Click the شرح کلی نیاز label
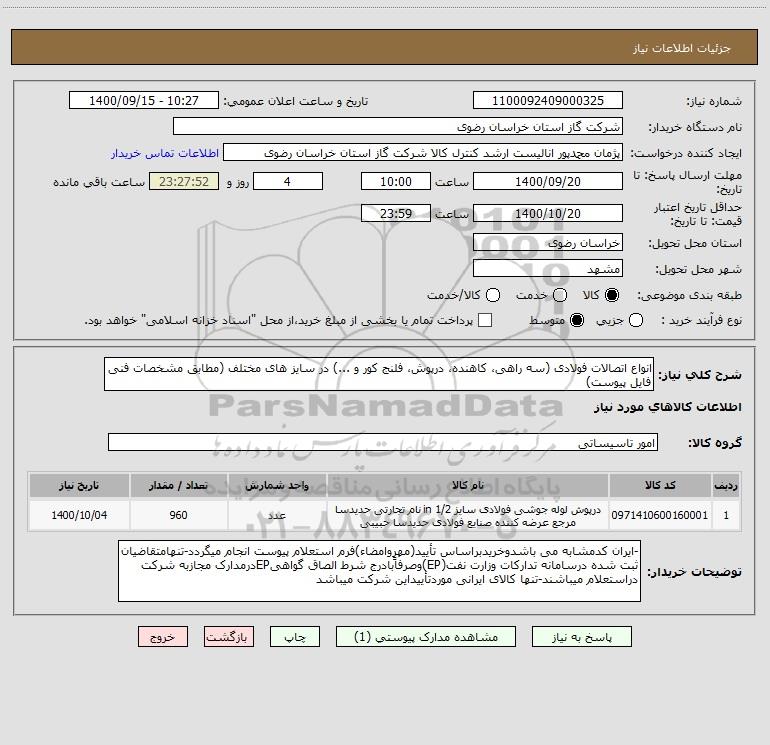Viewport: 770px width, 745px height. pyautogui.click(x=700, y=376)
